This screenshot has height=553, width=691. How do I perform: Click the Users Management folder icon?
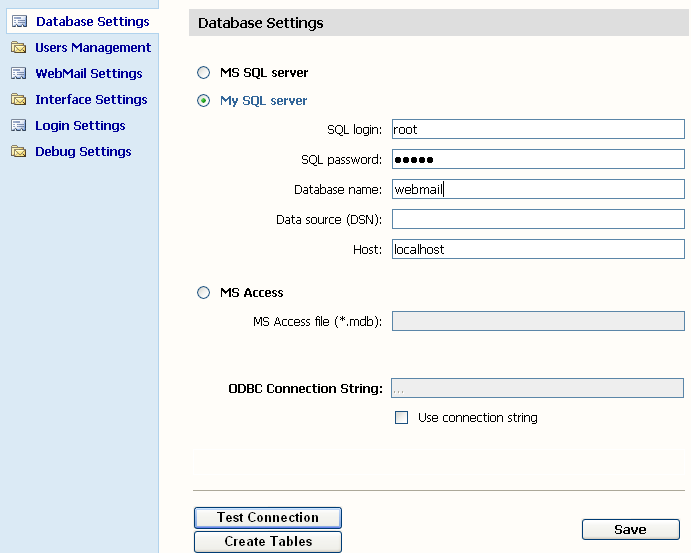pos(18,47)
